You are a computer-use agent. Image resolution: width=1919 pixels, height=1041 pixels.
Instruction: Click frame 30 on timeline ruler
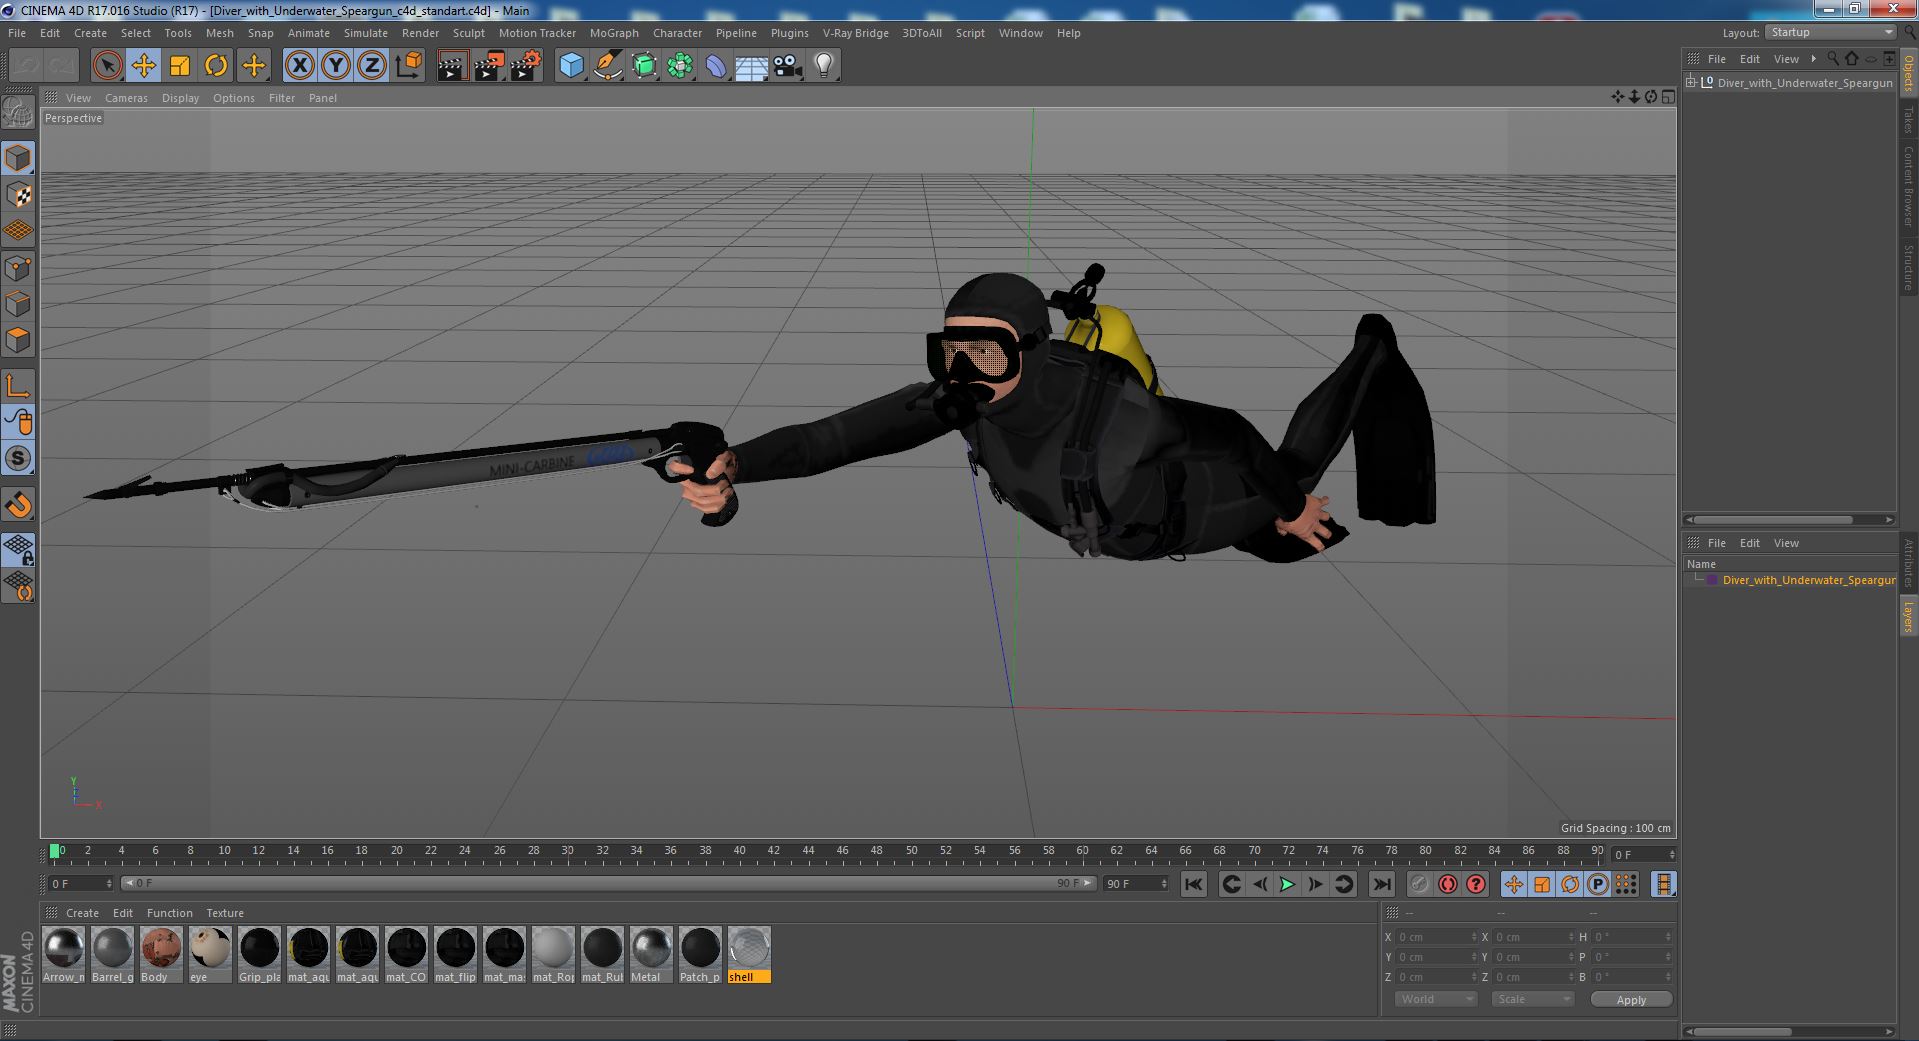click(x=567, y=851)
